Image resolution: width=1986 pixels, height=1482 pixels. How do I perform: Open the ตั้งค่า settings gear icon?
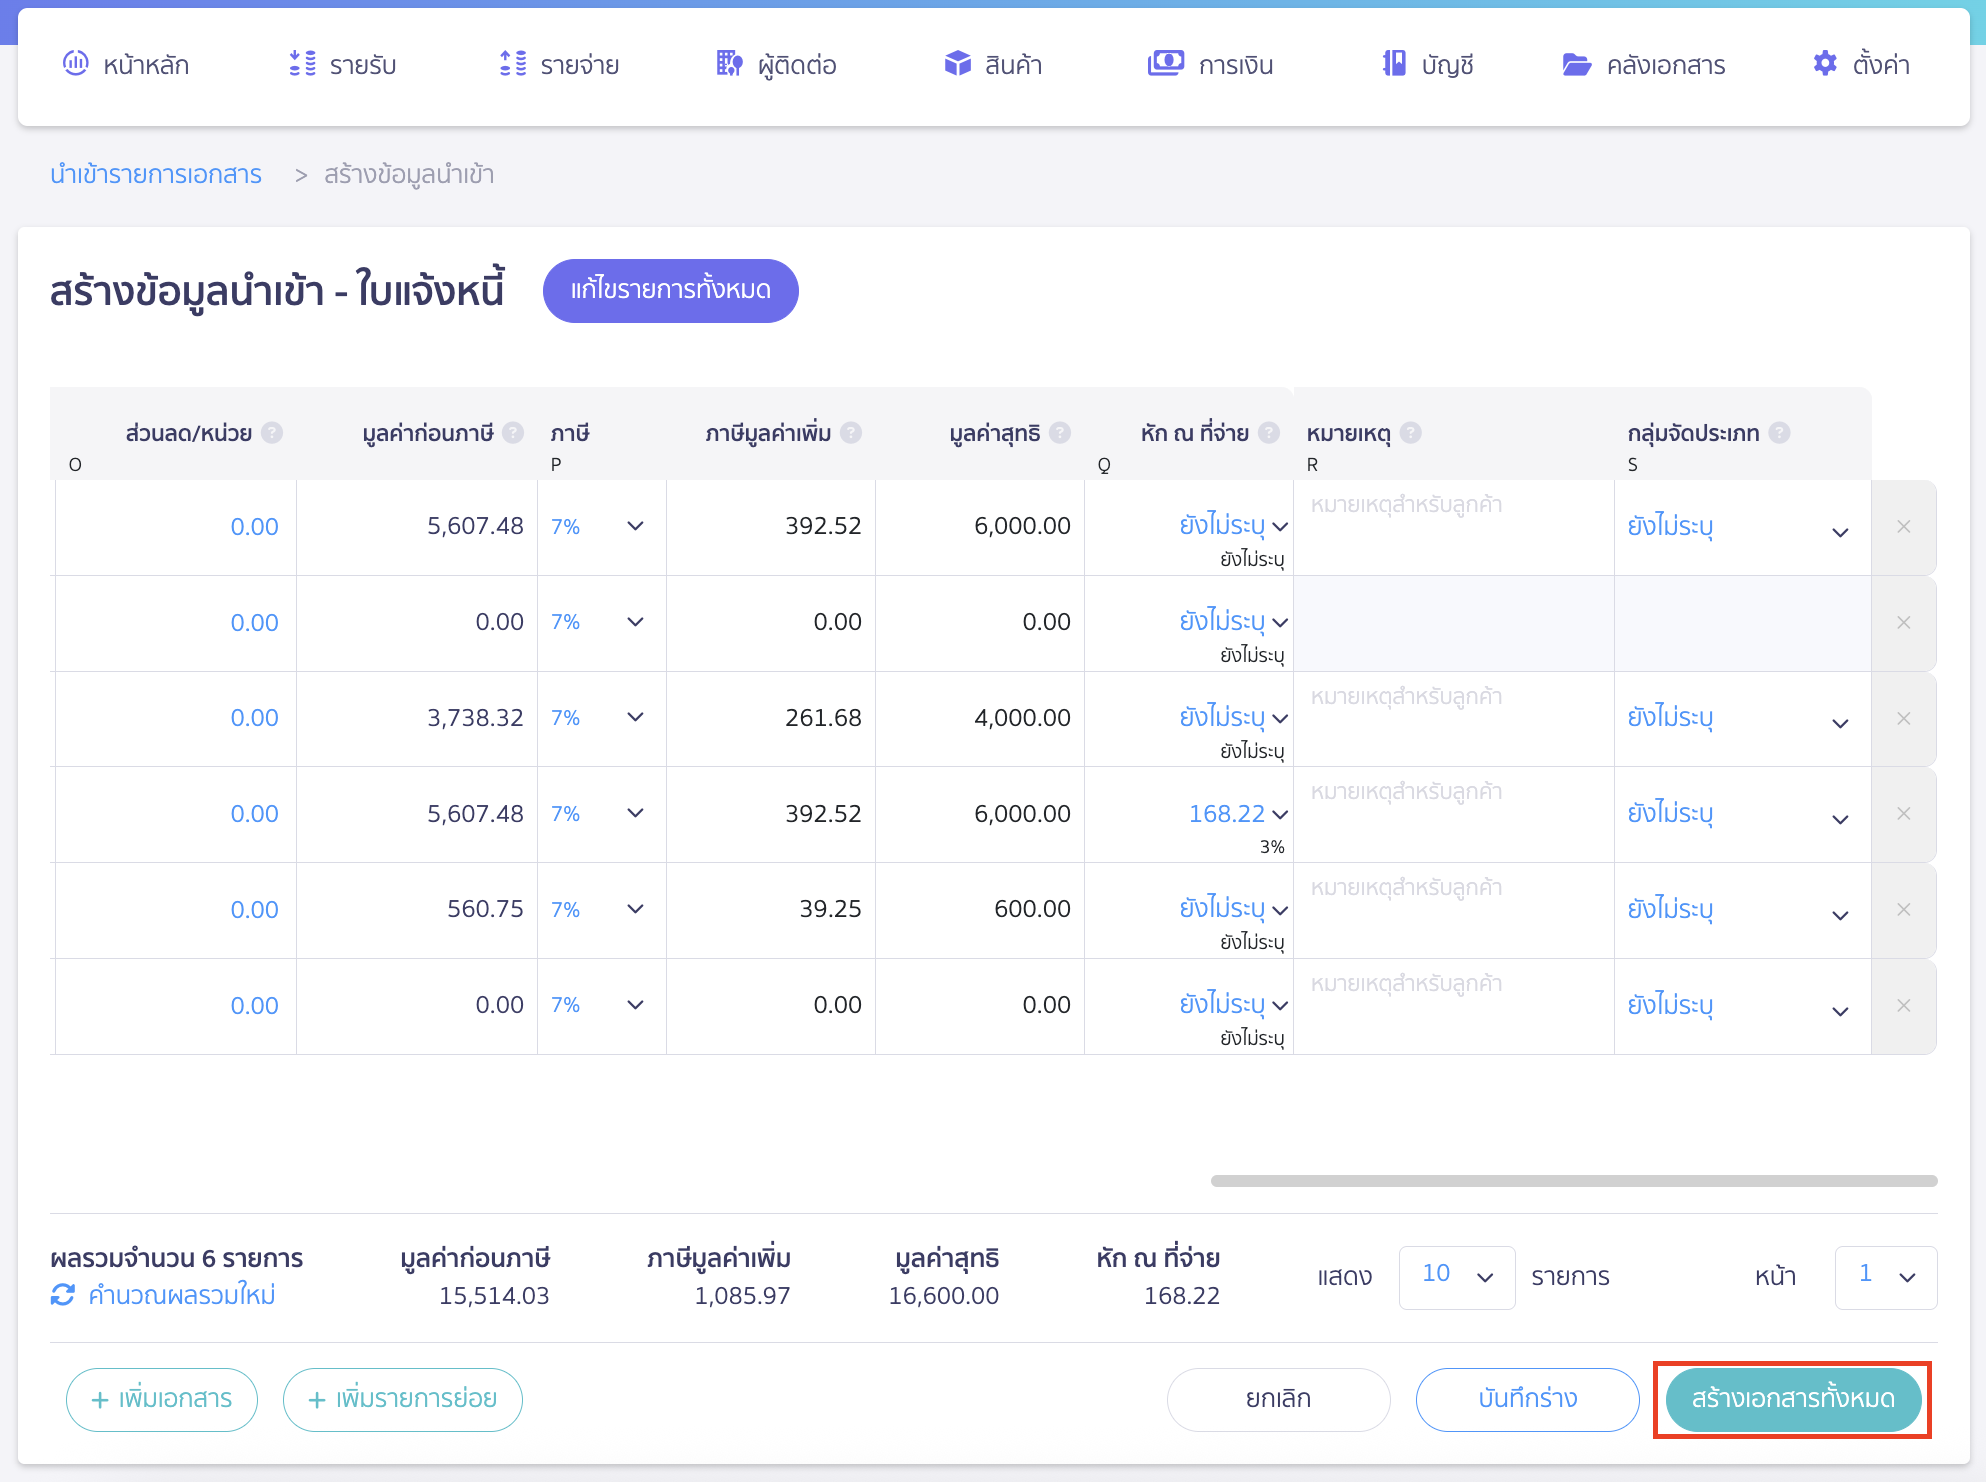click(x=1824, y=64)
